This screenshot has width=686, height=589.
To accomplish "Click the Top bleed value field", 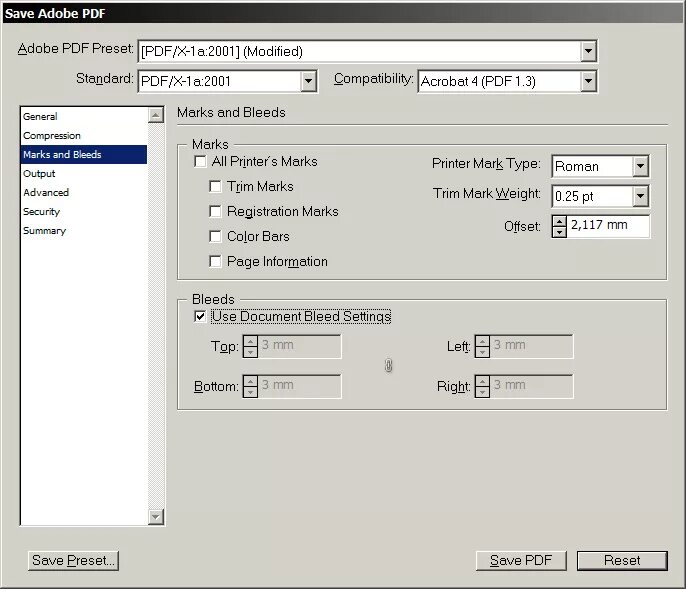I will (x=300, y=347).
